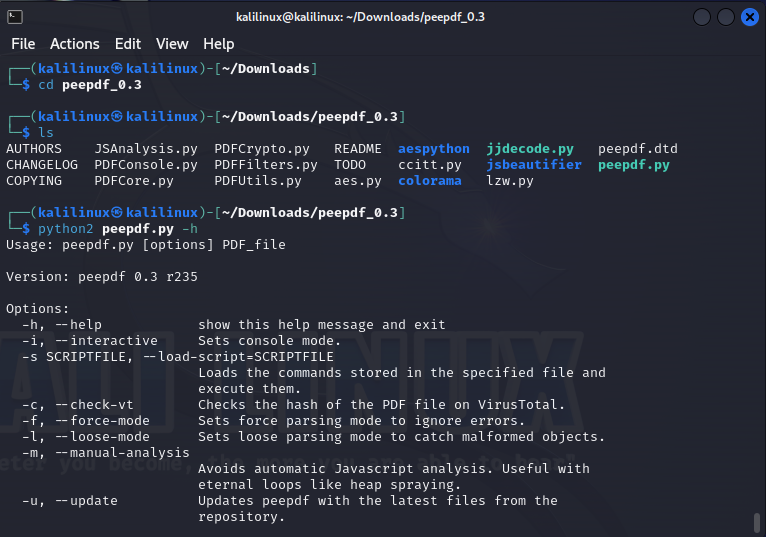Open the View menu
Viewport: 766px width, 537px height.
172,44
